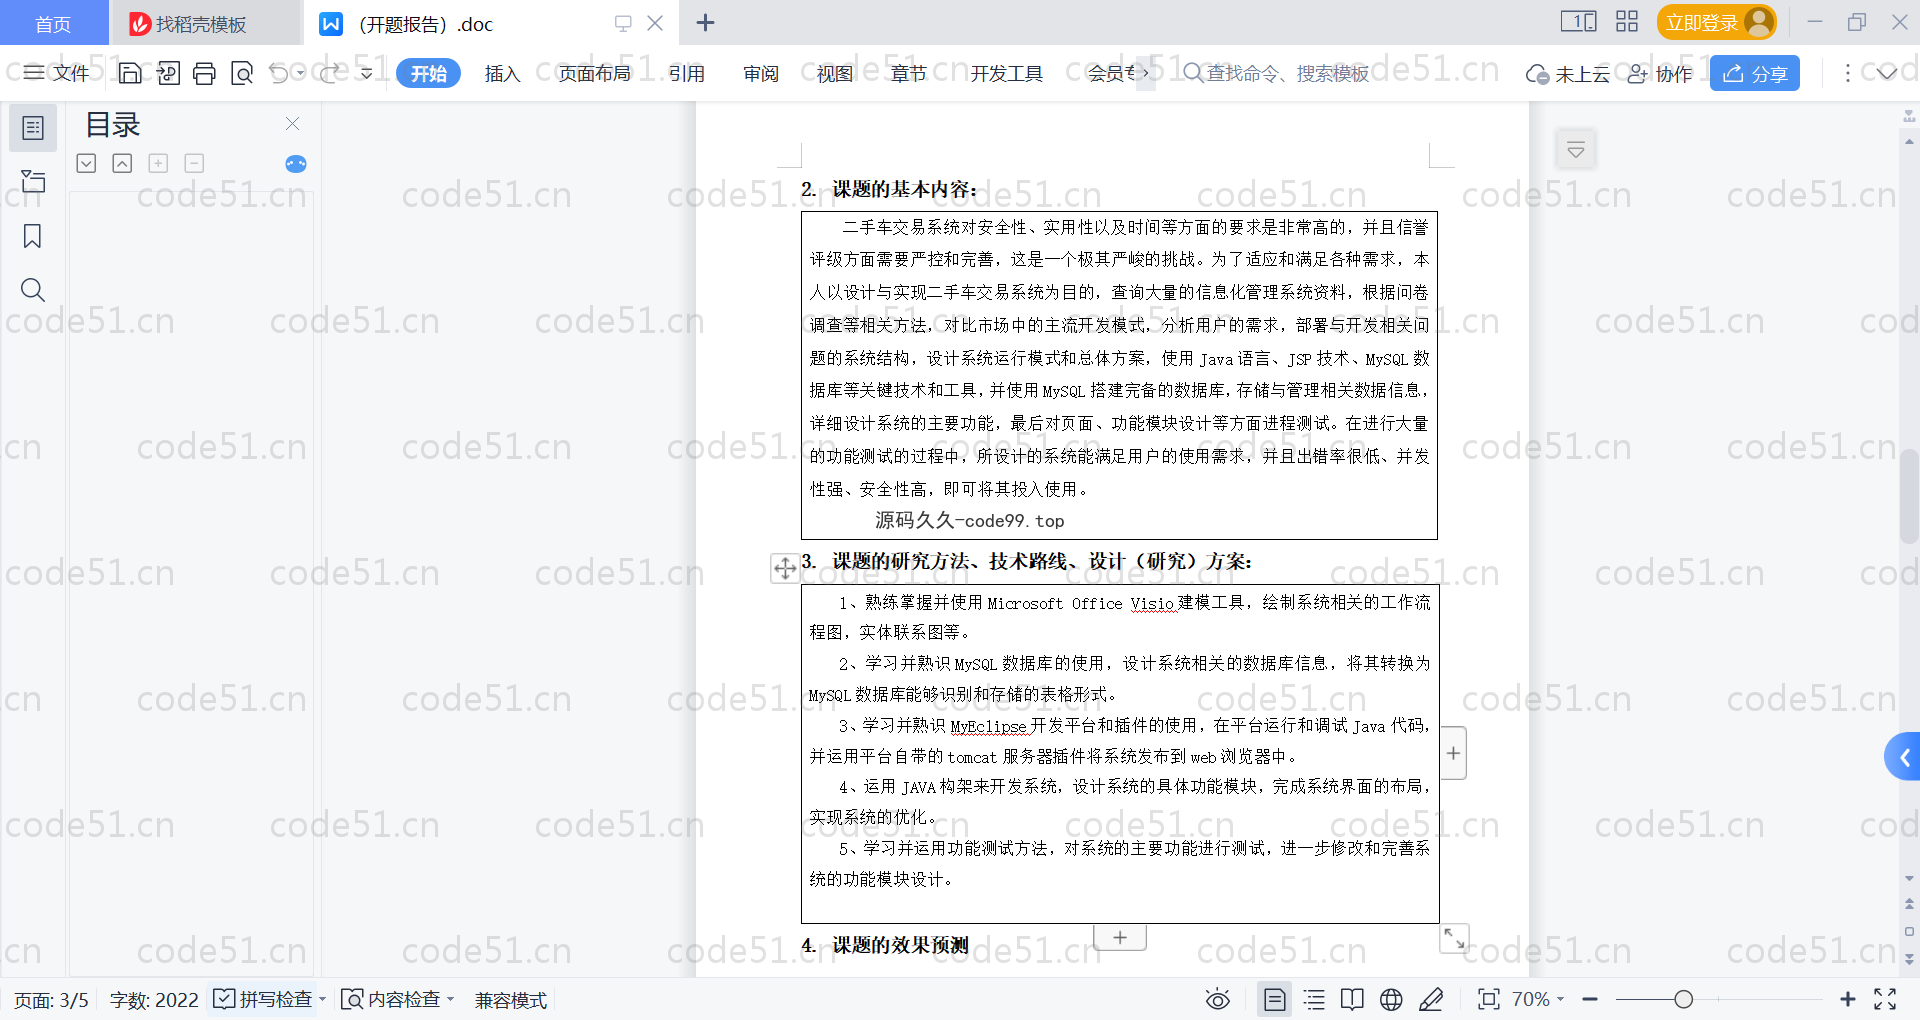Open the 文件 menu
This screenshot has width=1920, height=1020.
click(57, 73)
